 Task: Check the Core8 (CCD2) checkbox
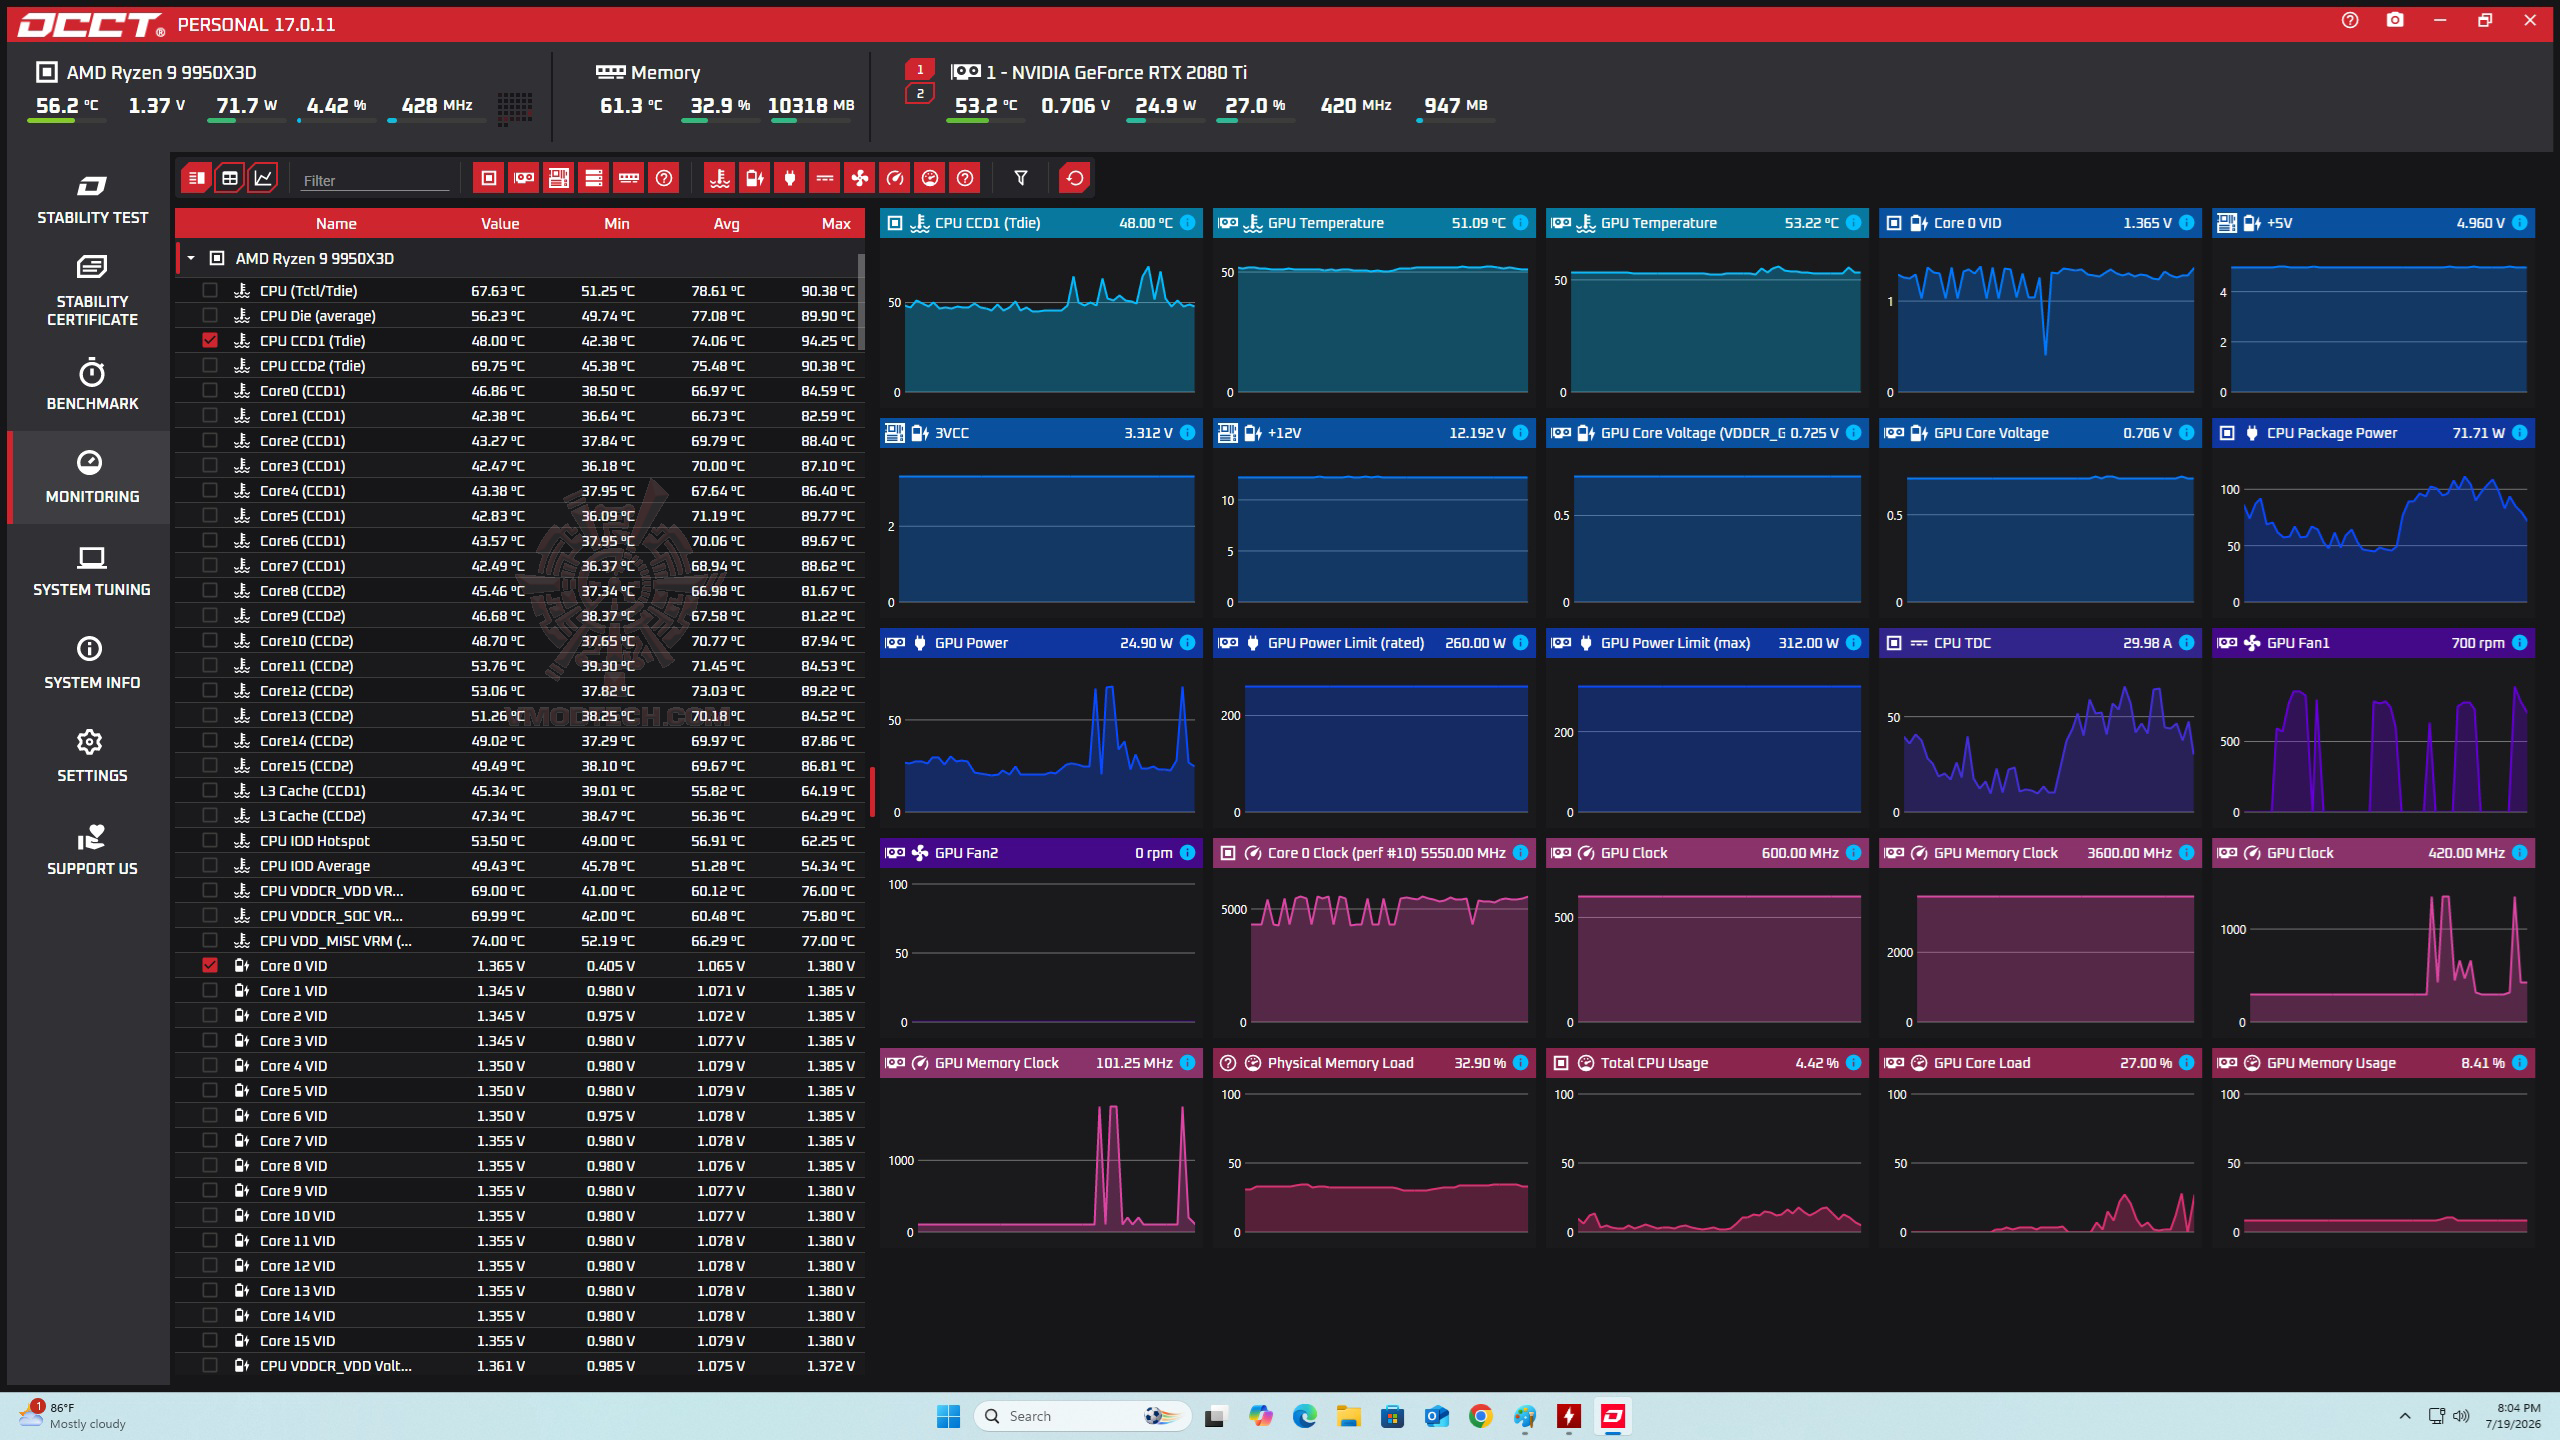[210, 590]
